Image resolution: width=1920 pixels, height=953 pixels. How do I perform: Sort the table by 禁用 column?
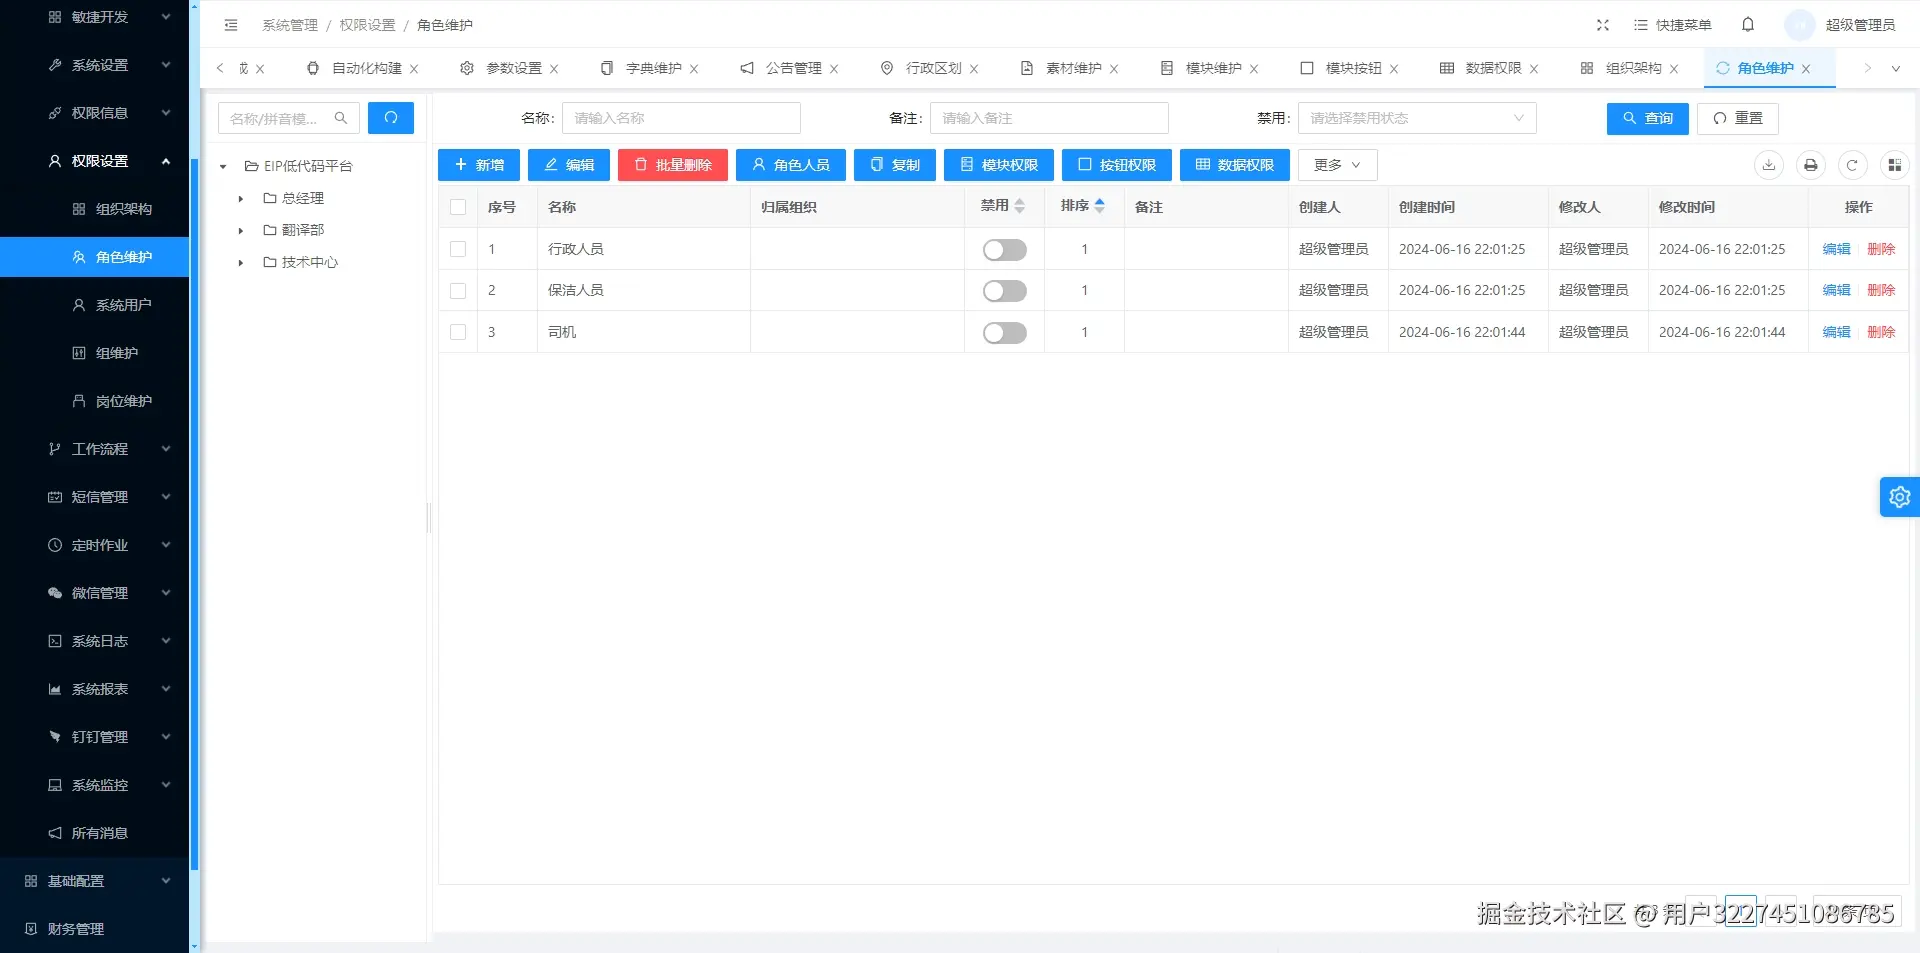1020,206
